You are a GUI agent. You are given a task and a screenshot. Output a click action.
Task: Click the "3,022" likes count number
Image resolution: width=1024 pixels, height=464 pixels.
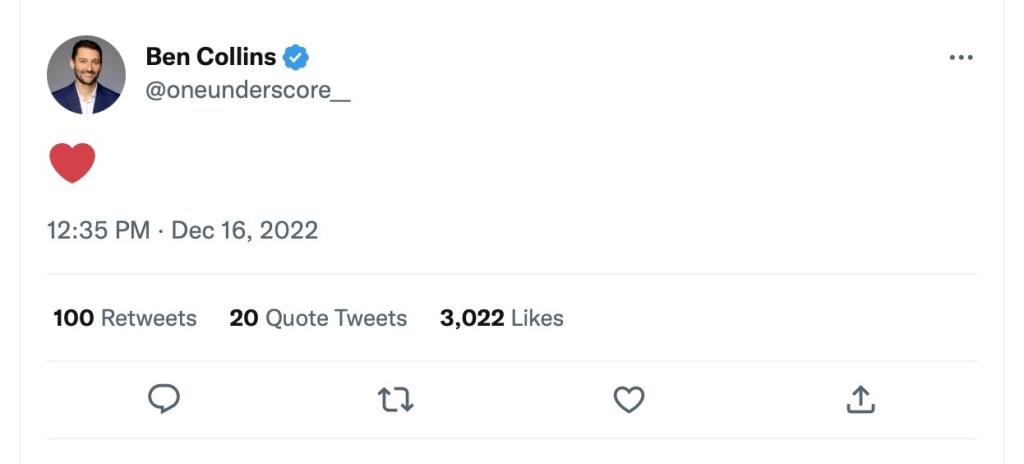tap(471, 318)
